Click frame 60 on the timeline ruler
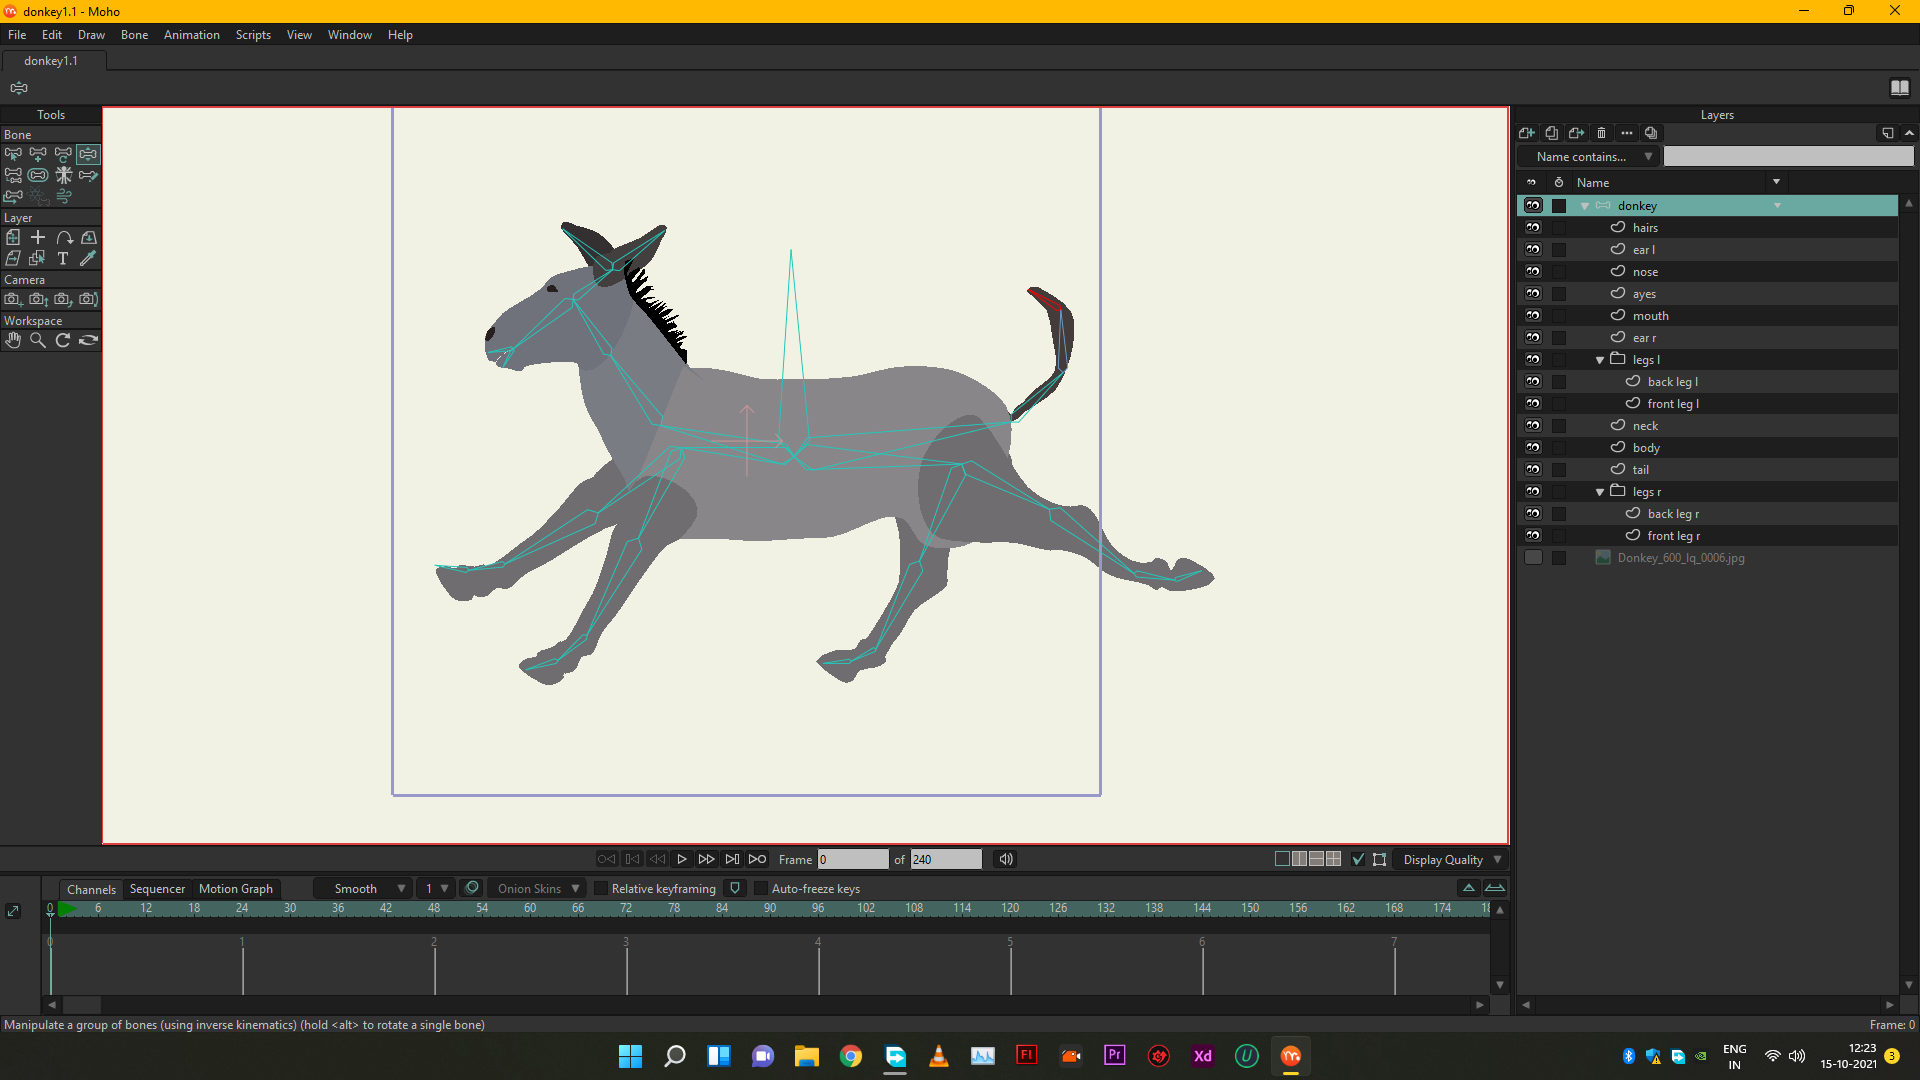 [530, 908]
